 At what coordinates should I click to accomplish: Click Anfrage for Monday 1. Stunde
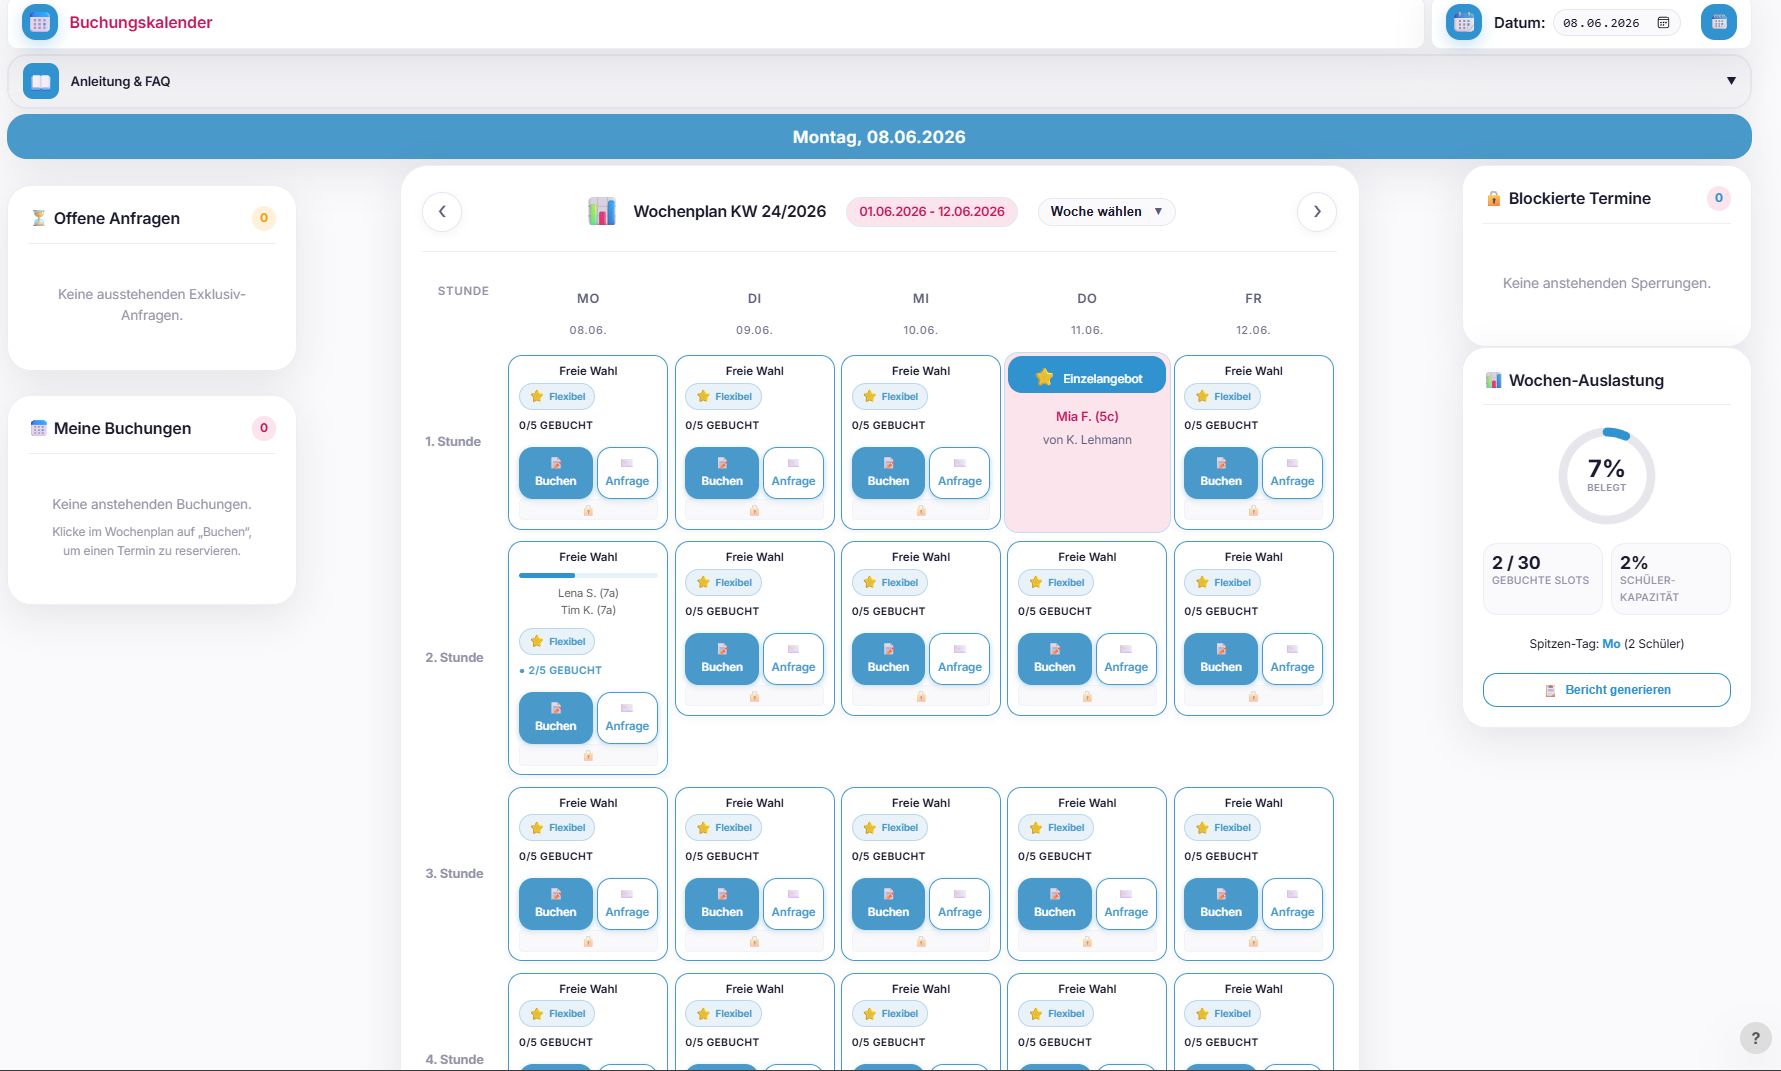[x=627, y=473]
